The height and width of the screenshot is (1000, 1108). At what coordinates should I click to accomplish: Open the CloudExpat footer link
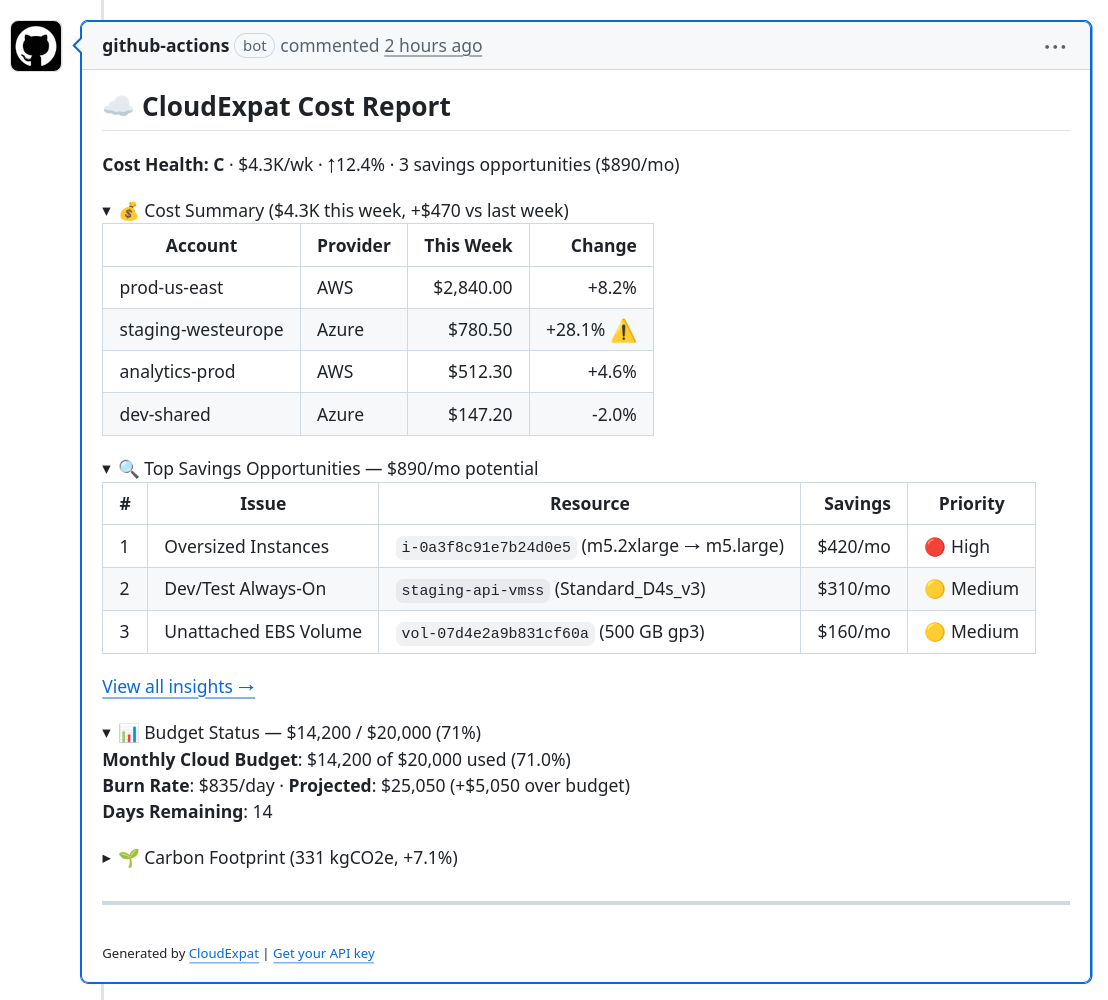pyautogui.click(x=223, y=954)
